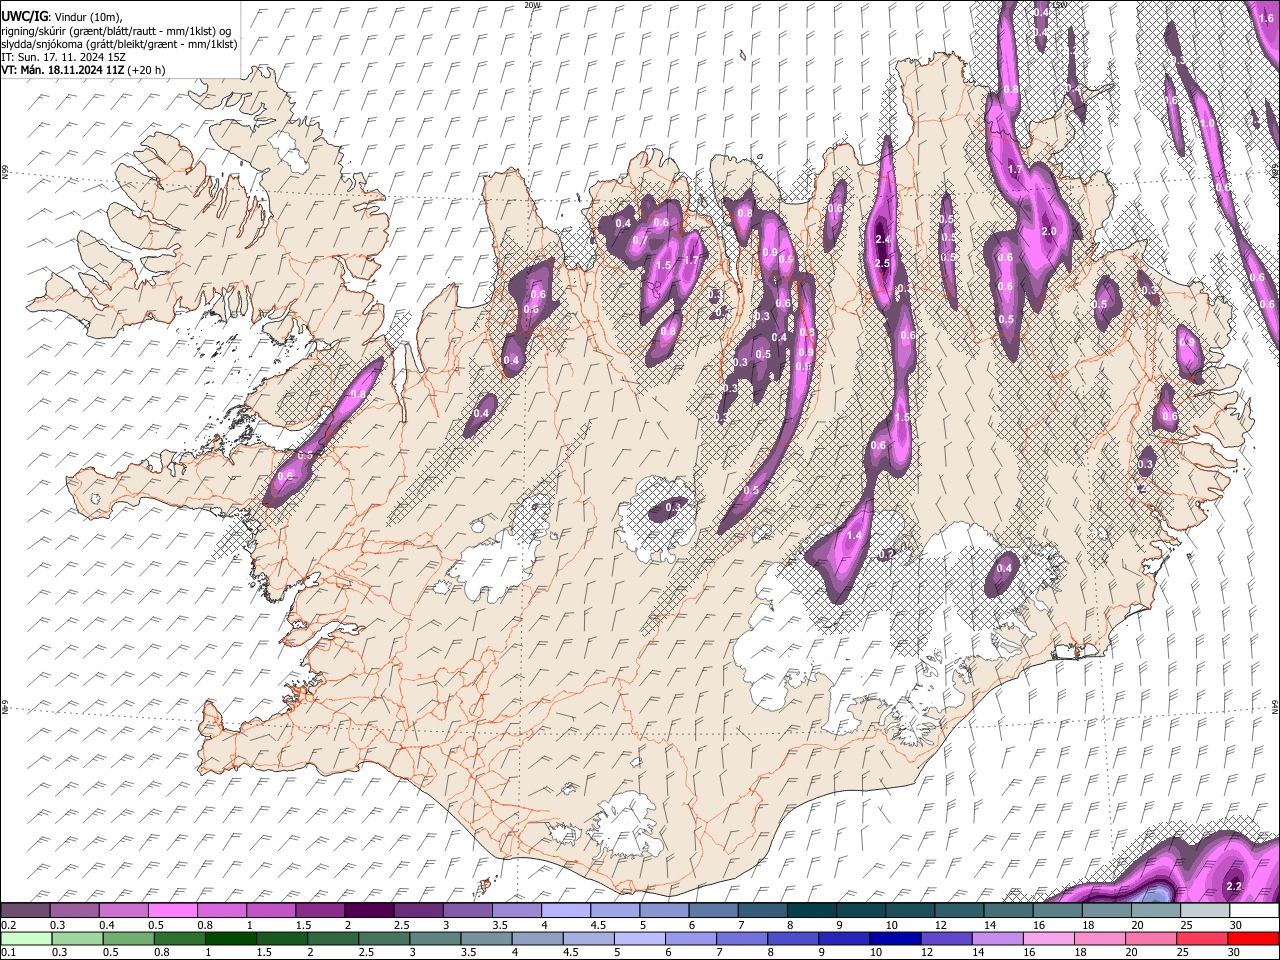The height and width of the screenshot is (960, 1280).
Task: Click the '2.2' precipitation value on the map
Action: [x=1233, y=886]
